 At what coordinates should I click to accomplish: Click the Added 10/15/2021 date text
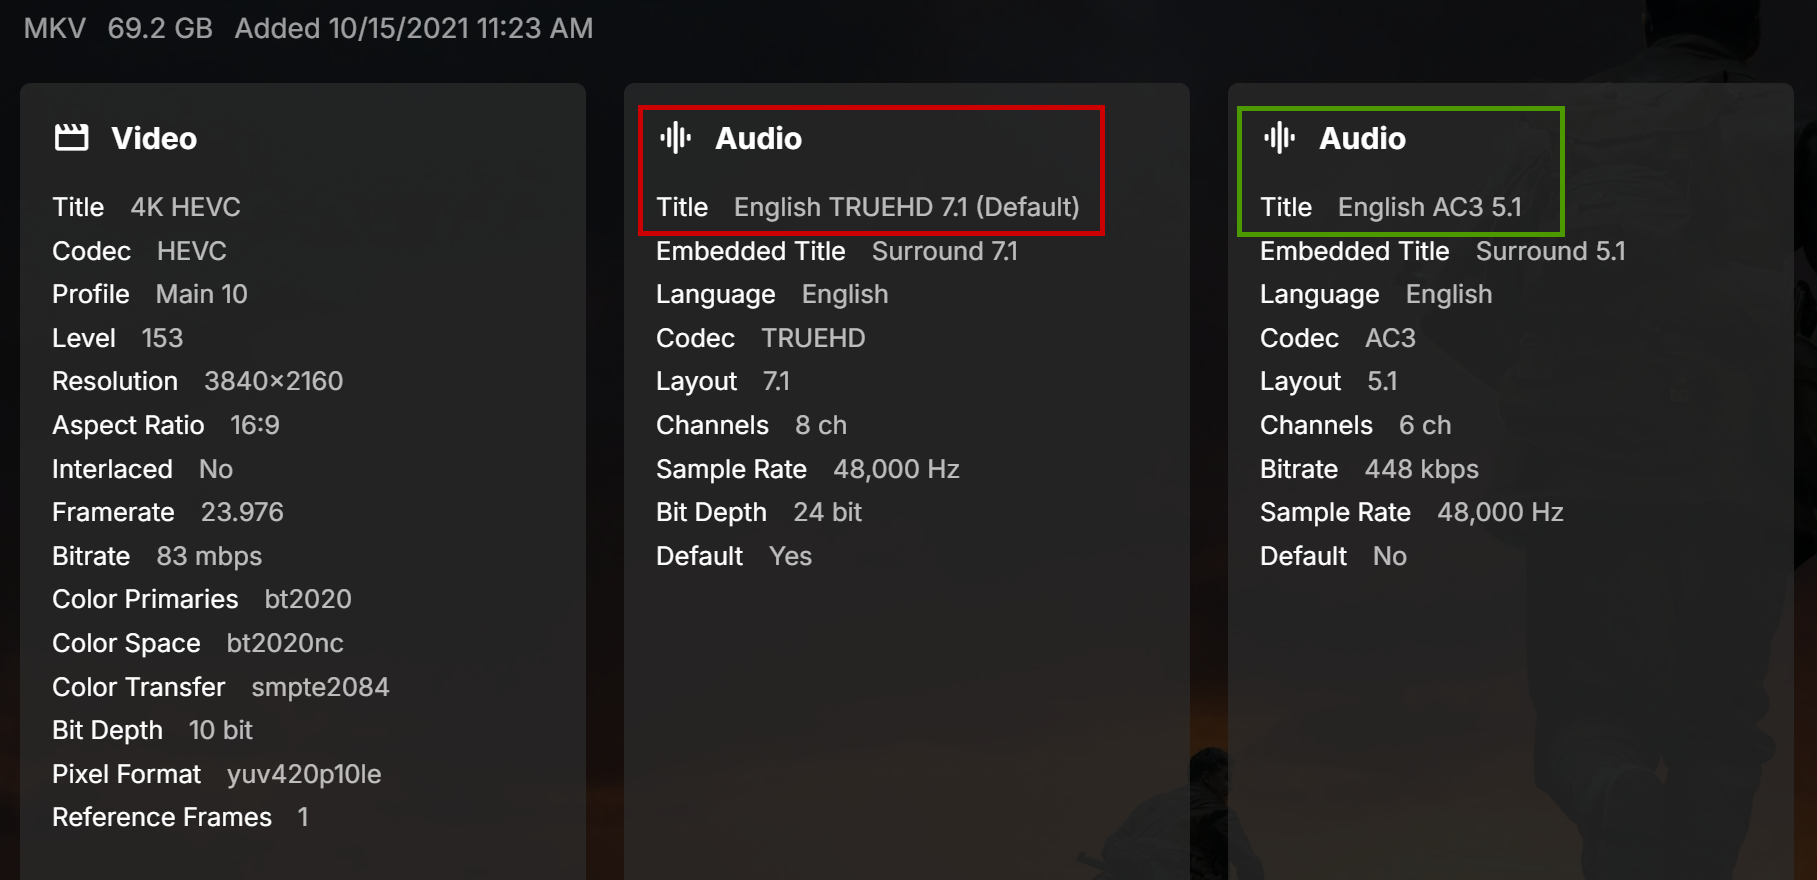(413, 28)
